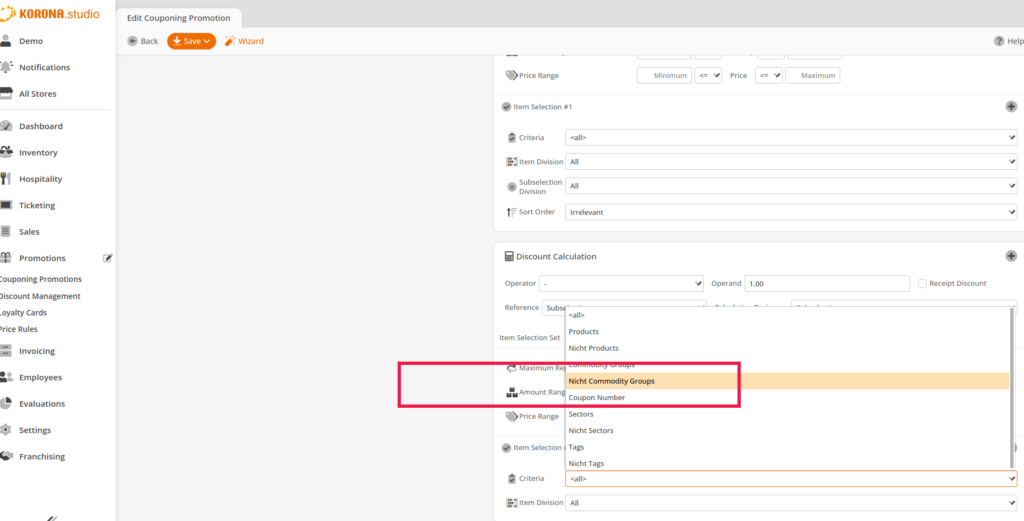
Task: Click the edit pencil icon beside Promotions
Action: [x=108, y=258]
